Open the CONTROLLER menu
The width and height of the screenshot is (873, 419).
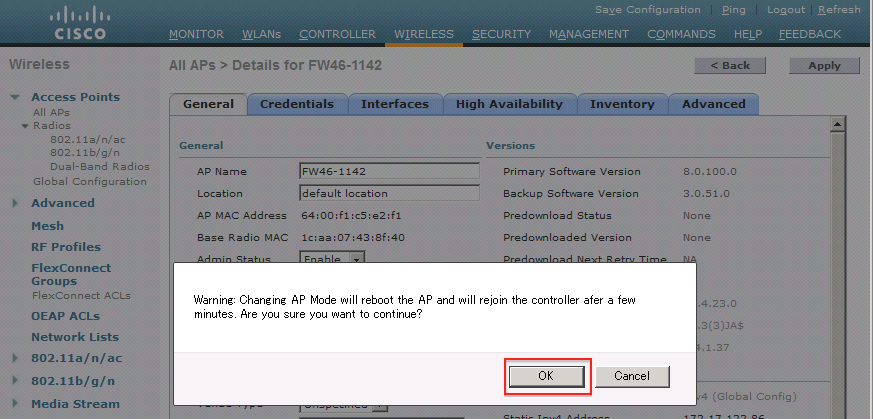[x=337, y=34]
